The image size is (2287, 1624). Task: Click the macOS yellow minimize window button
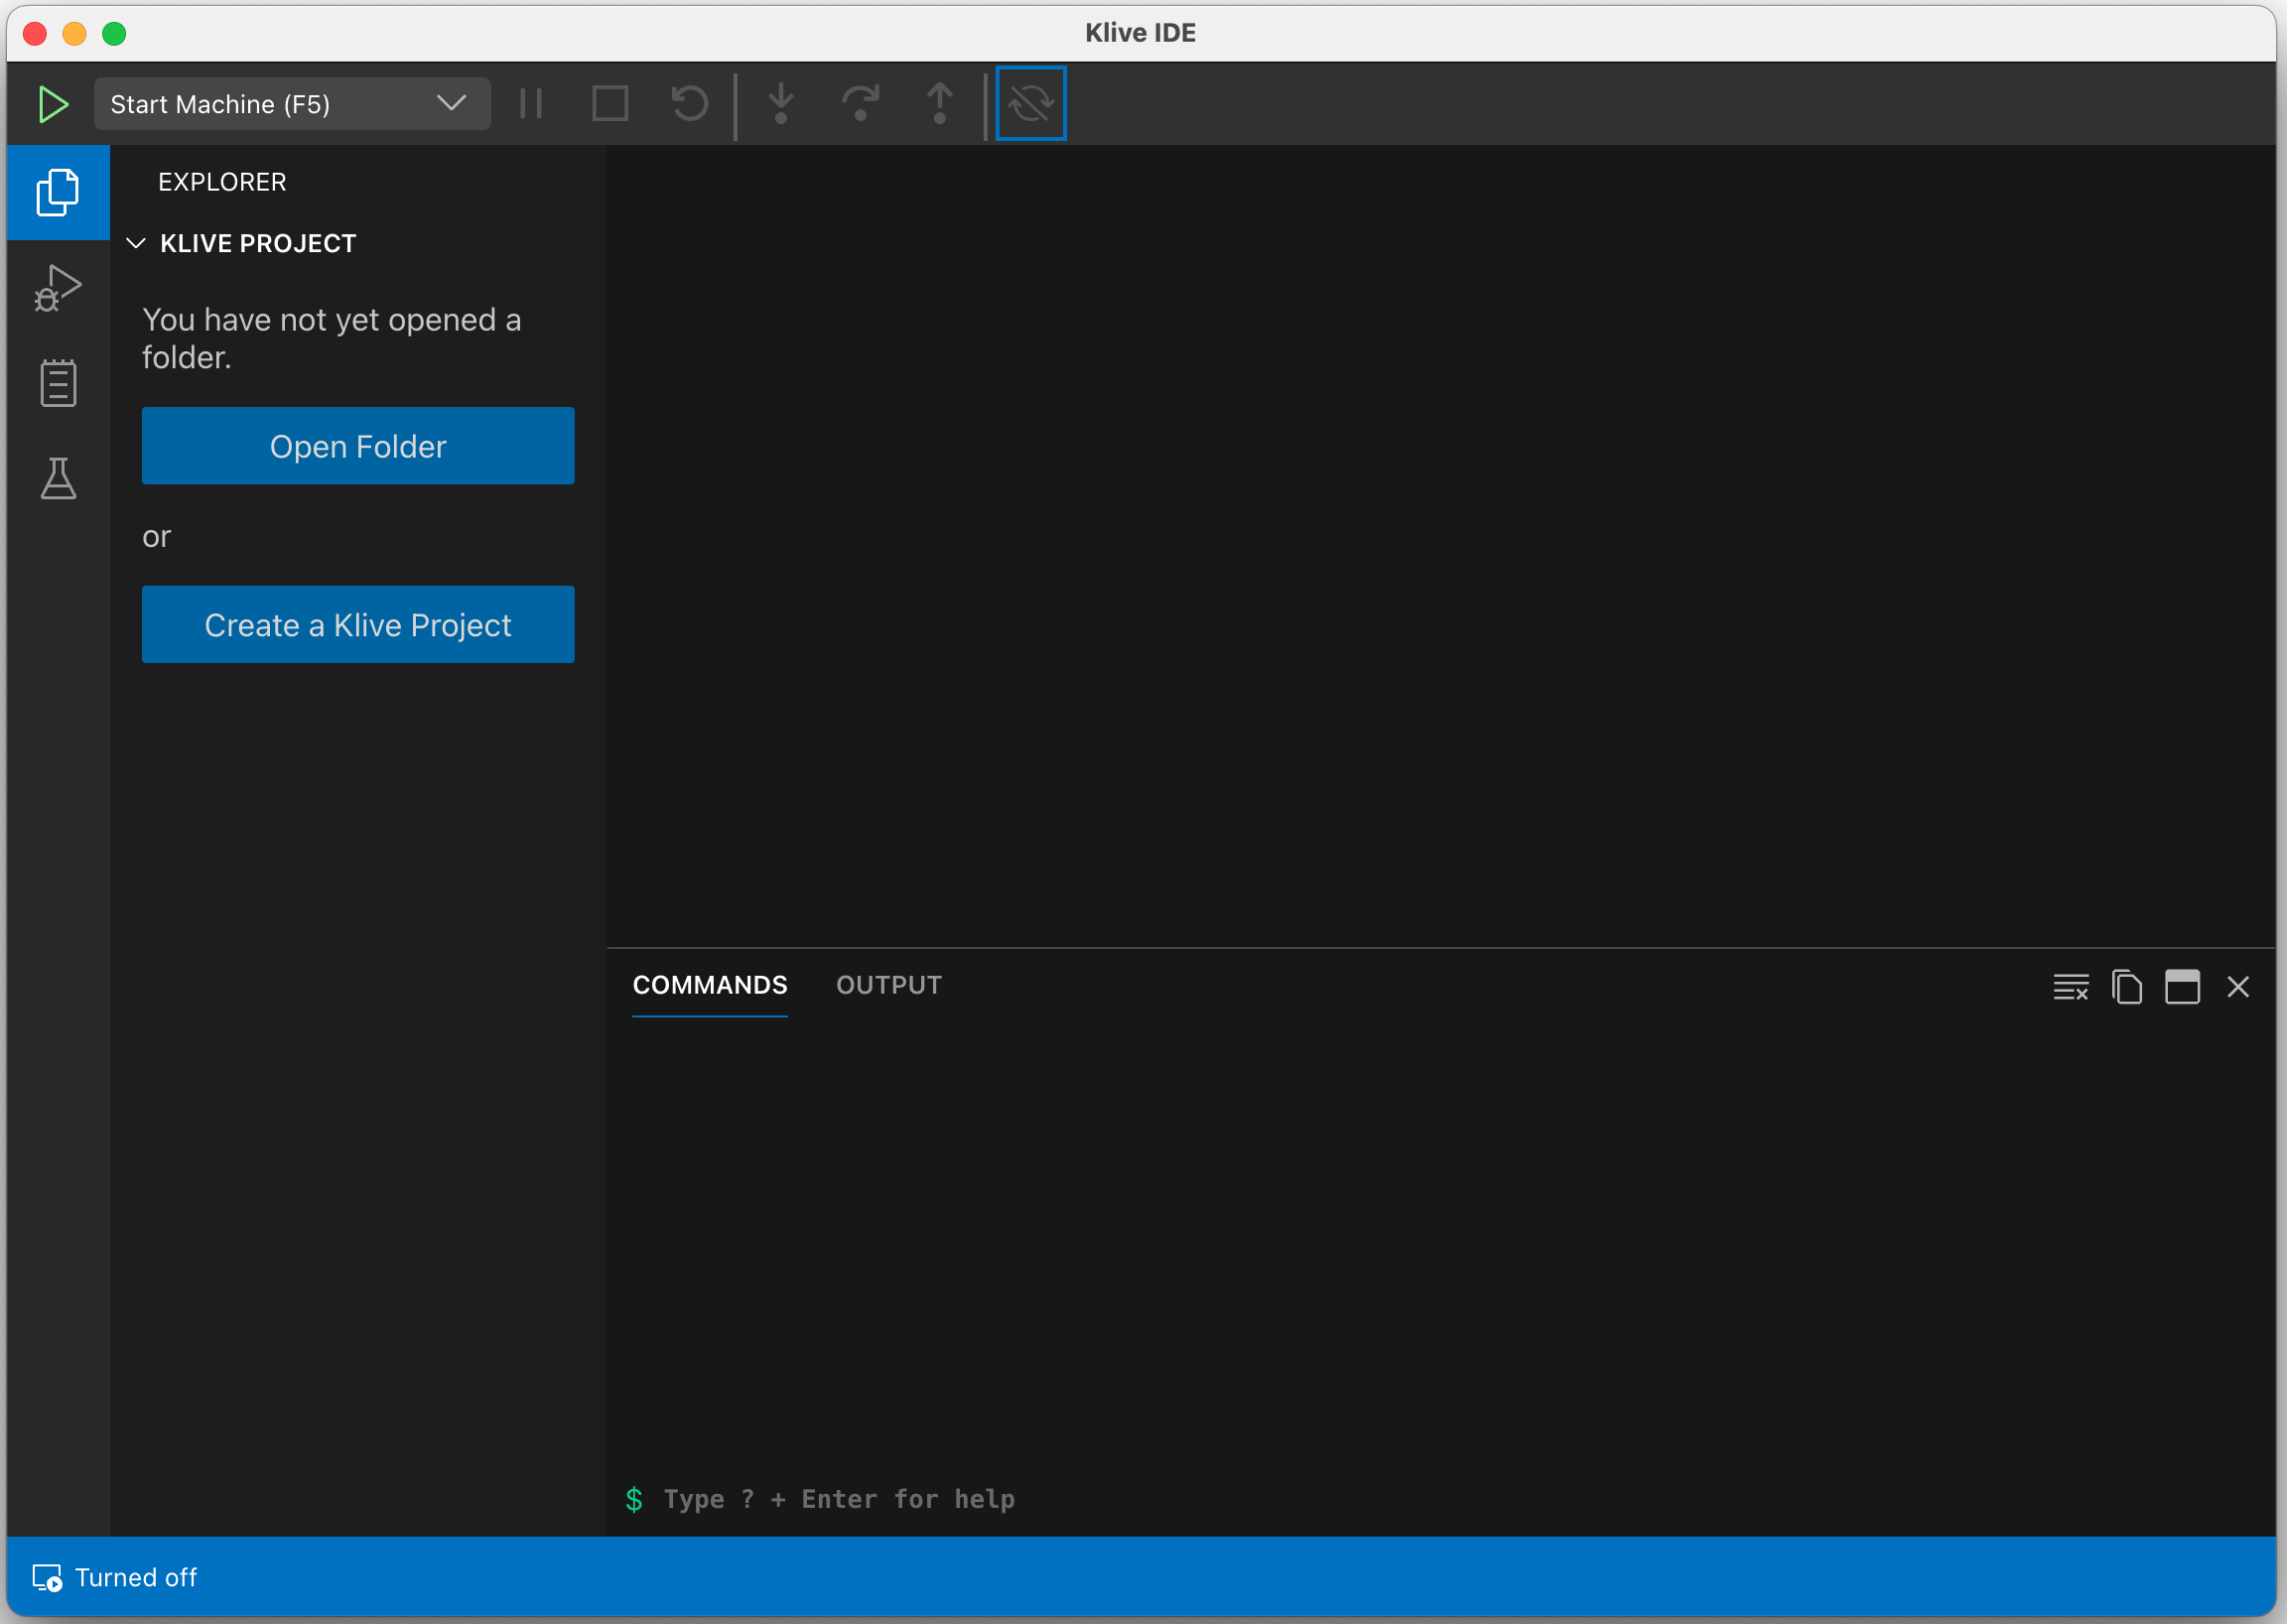tap(75, 33)
